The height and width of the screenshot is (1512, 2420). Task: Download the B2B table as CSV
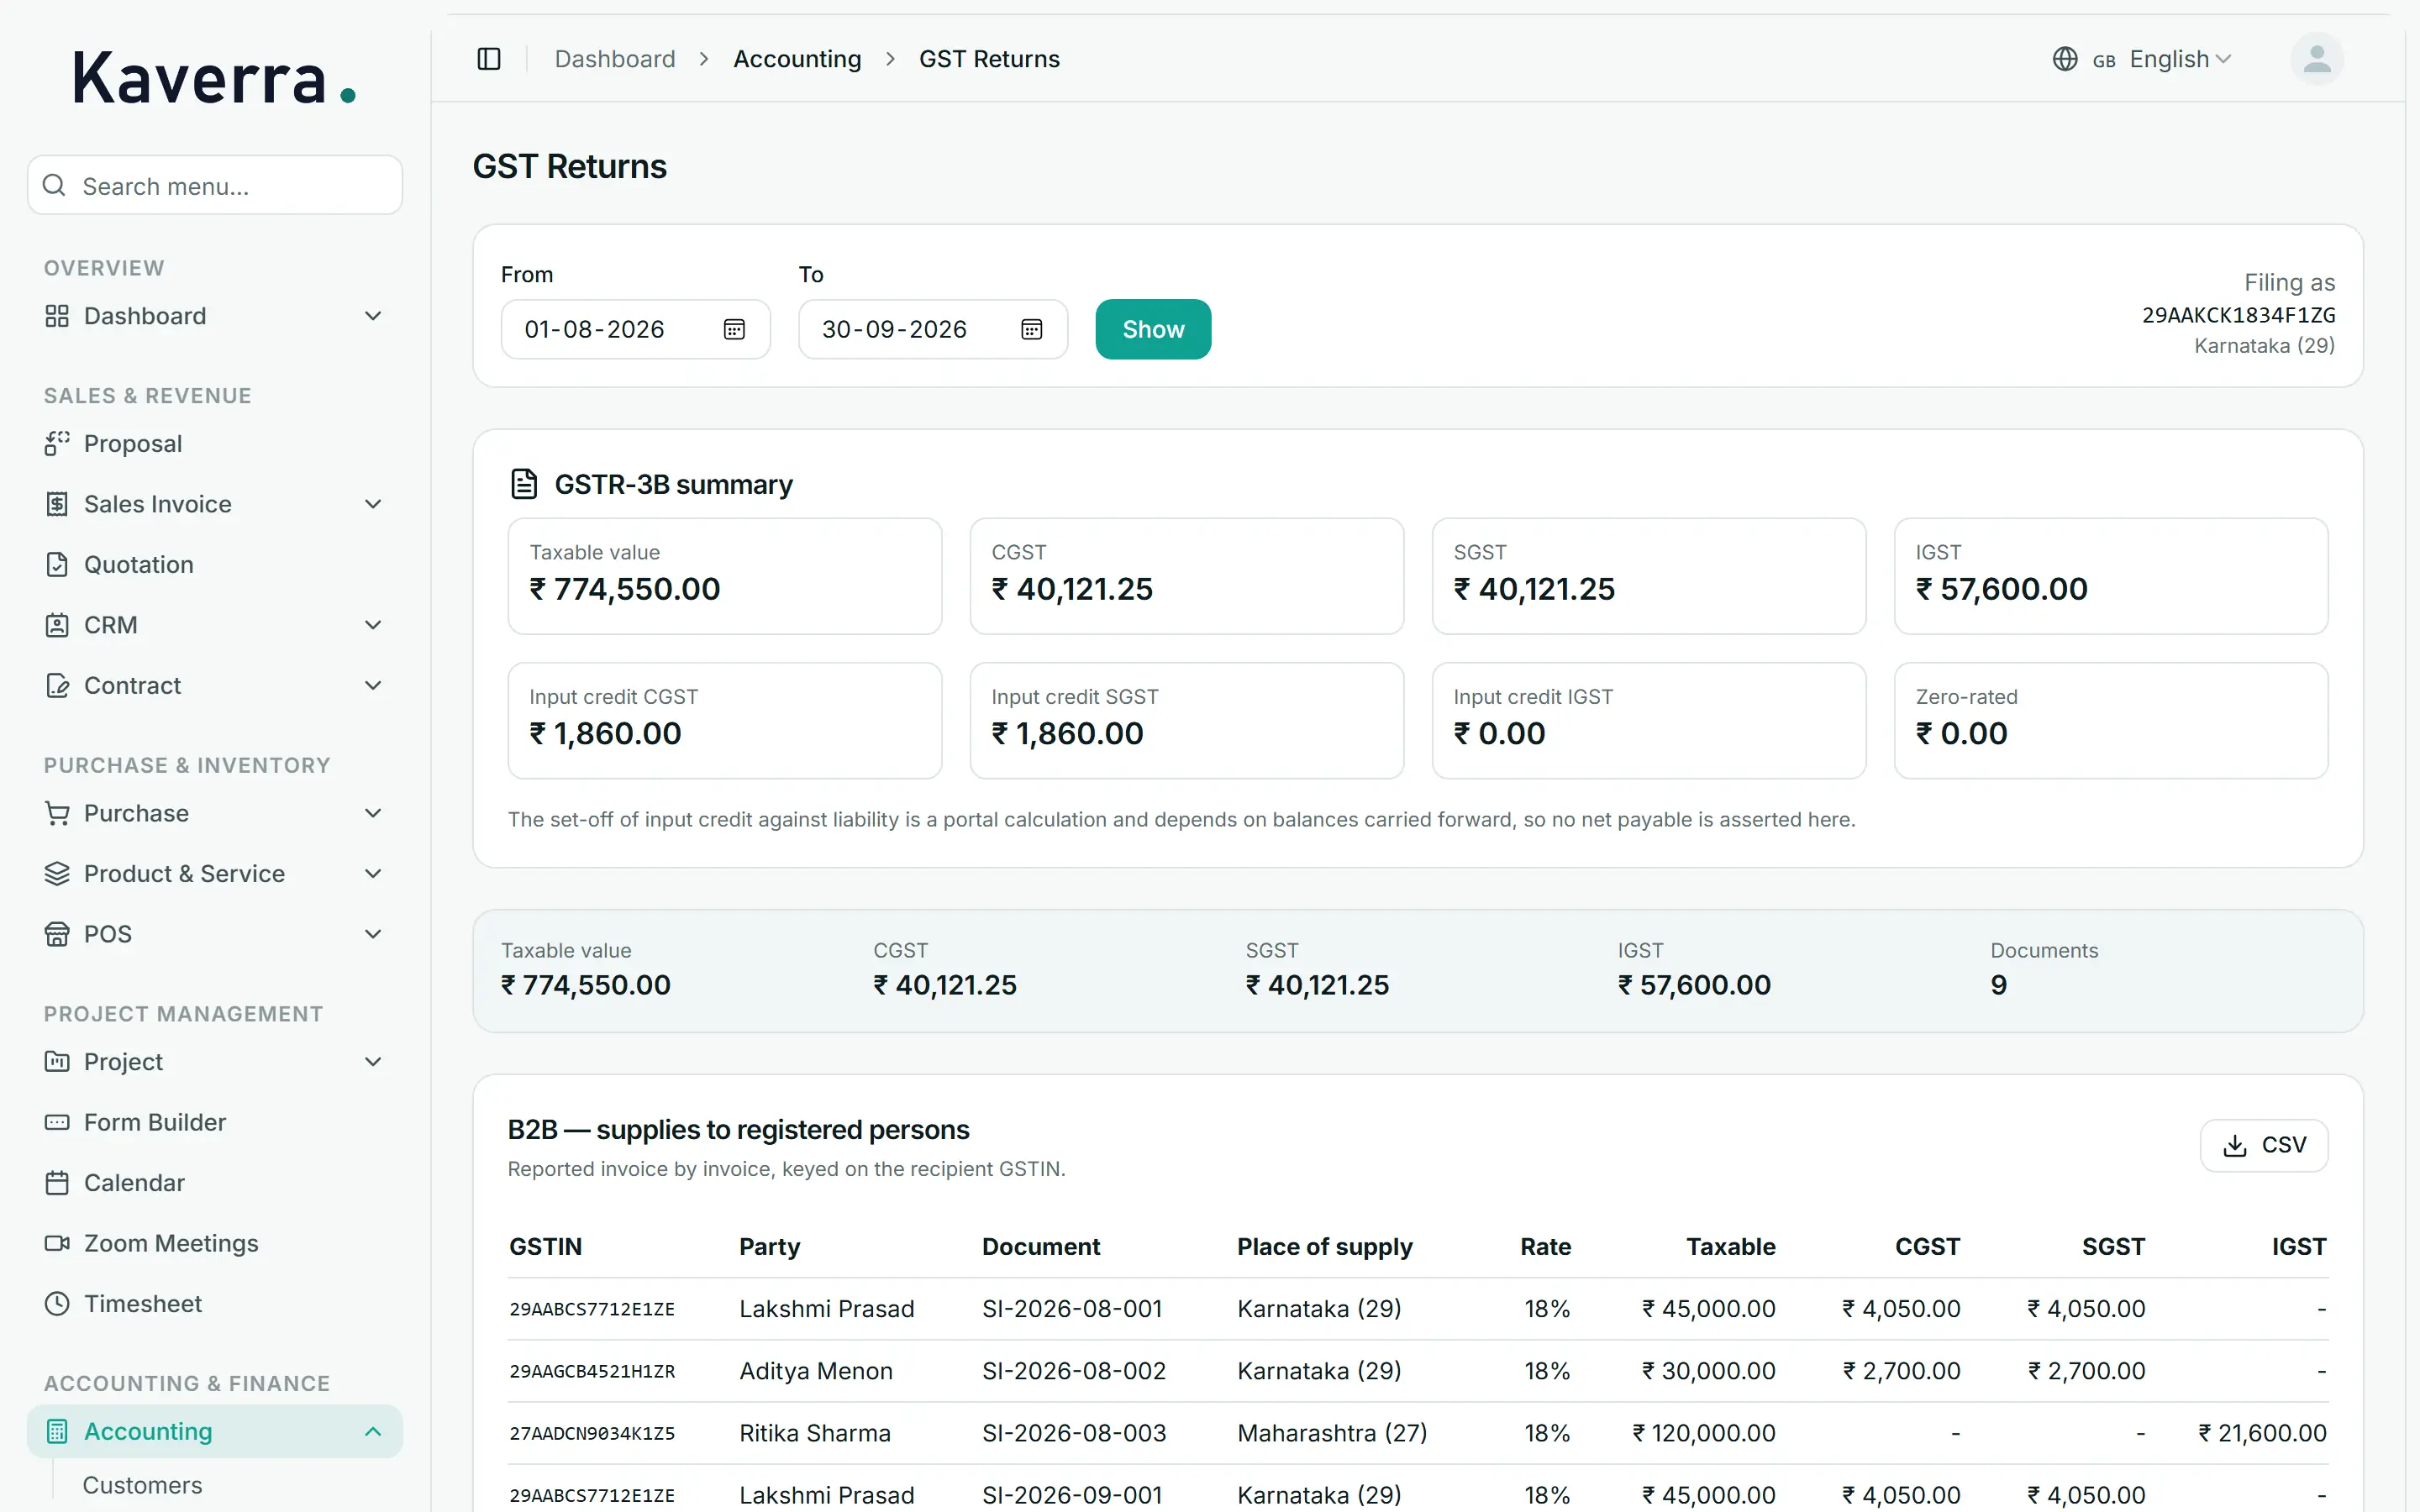(x=2264, y=1145)
